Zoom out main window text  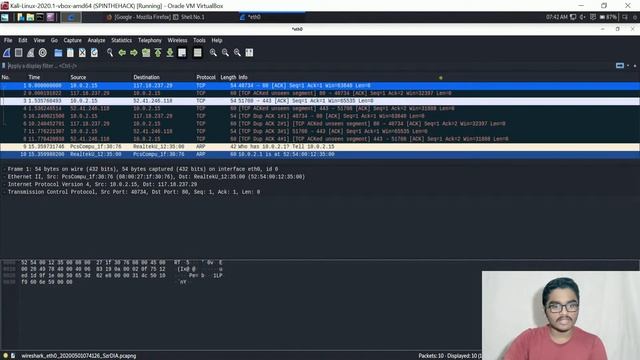(x=225, y=53)
